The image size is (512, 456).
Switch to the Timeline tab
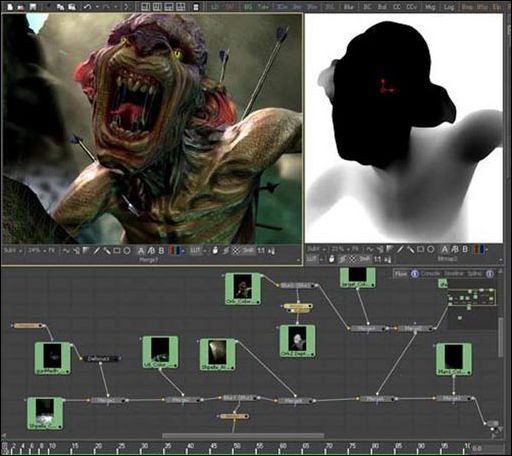coord(454,274)
